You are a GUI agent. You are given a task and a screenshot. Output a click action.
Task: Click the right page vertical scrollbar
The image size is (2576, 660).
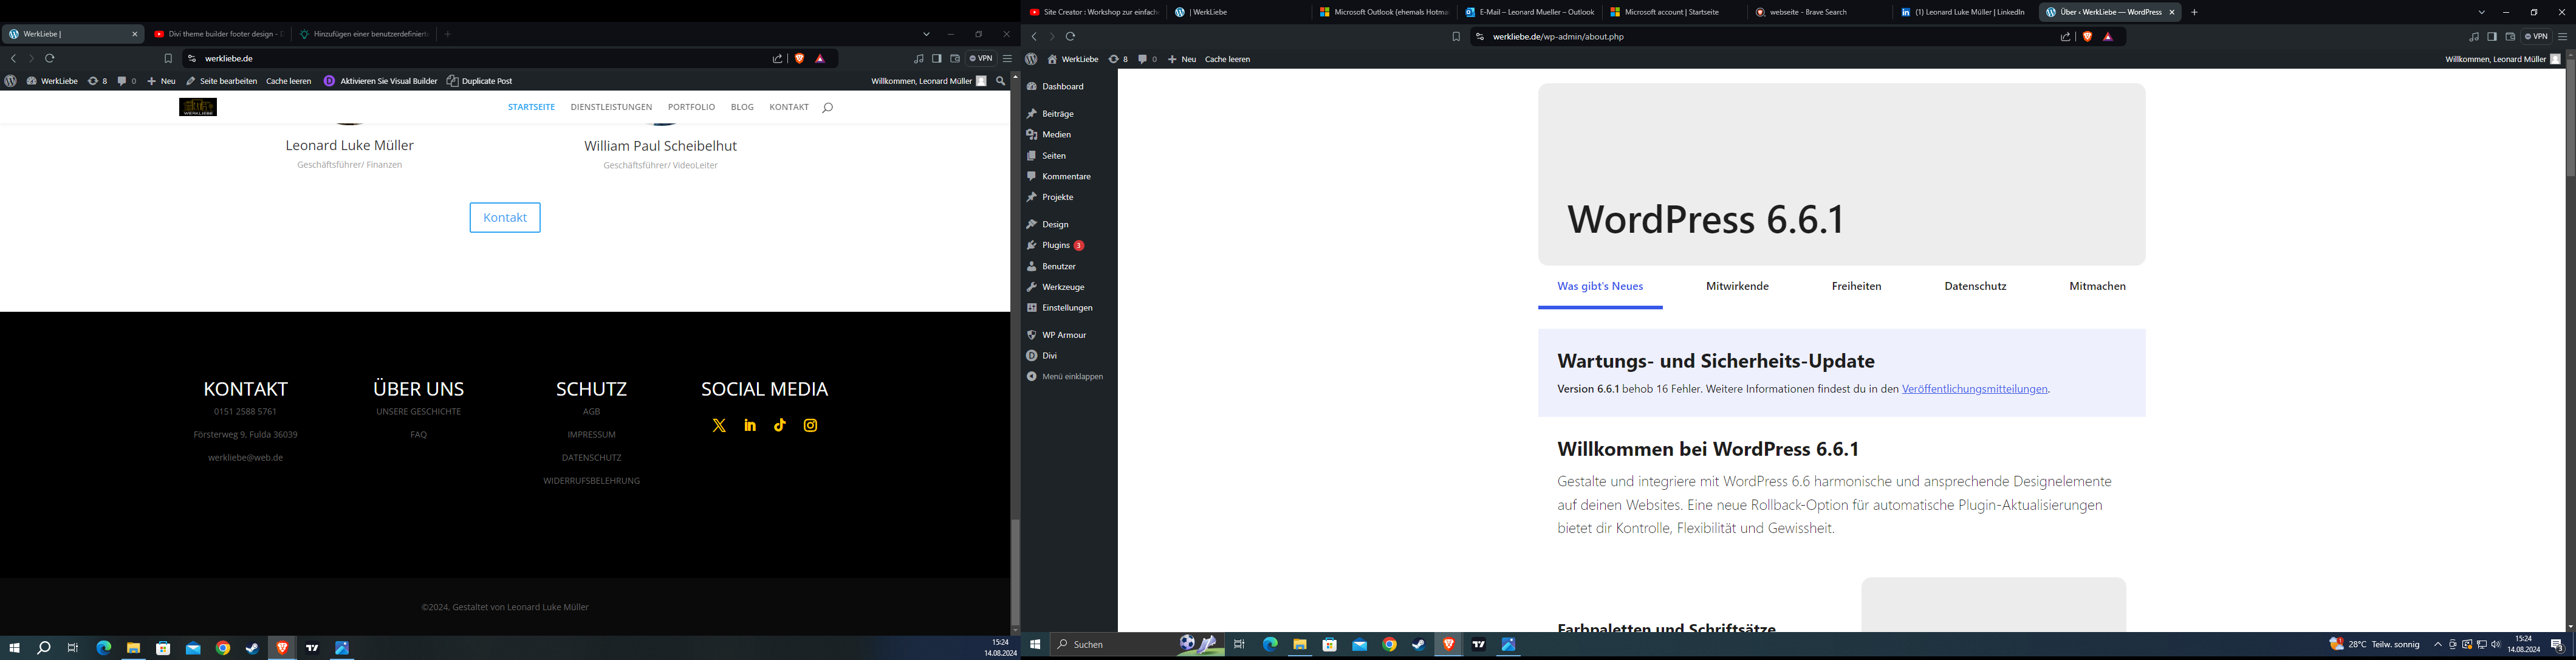(x=2570, y=118)
